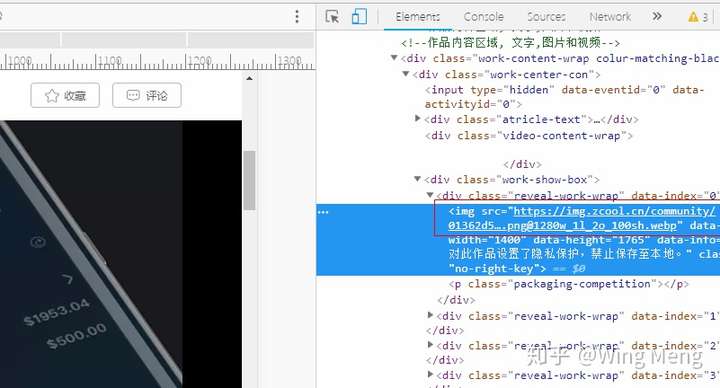Select the video-content-wrap div line
The height and width of the screenshot is (388, 720).
[529, 135]
